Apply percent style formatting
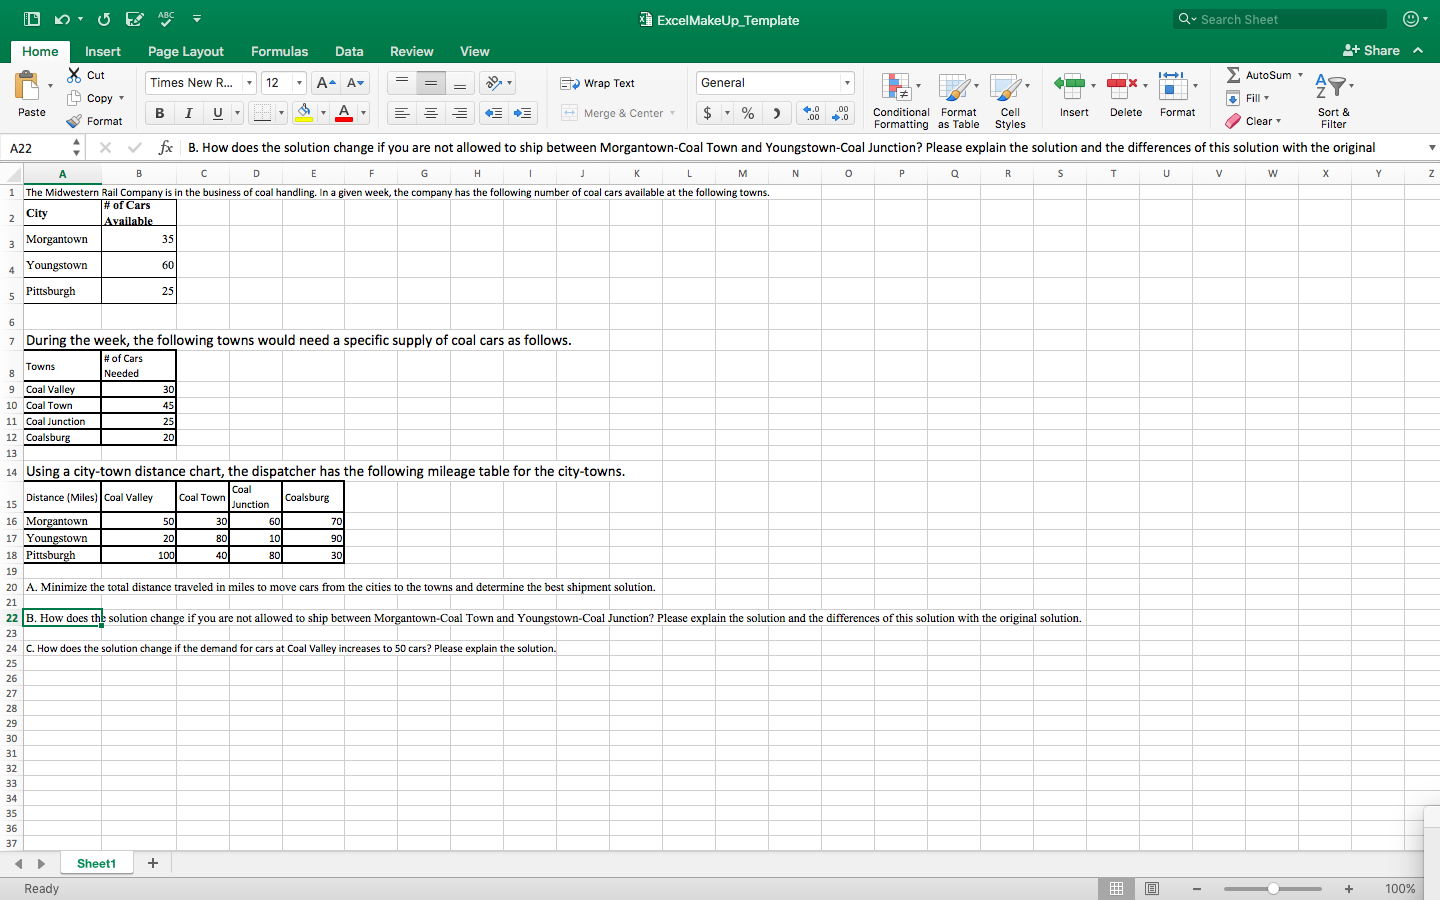This screenshot has width=1440, height=900. (x=747, y=113)
